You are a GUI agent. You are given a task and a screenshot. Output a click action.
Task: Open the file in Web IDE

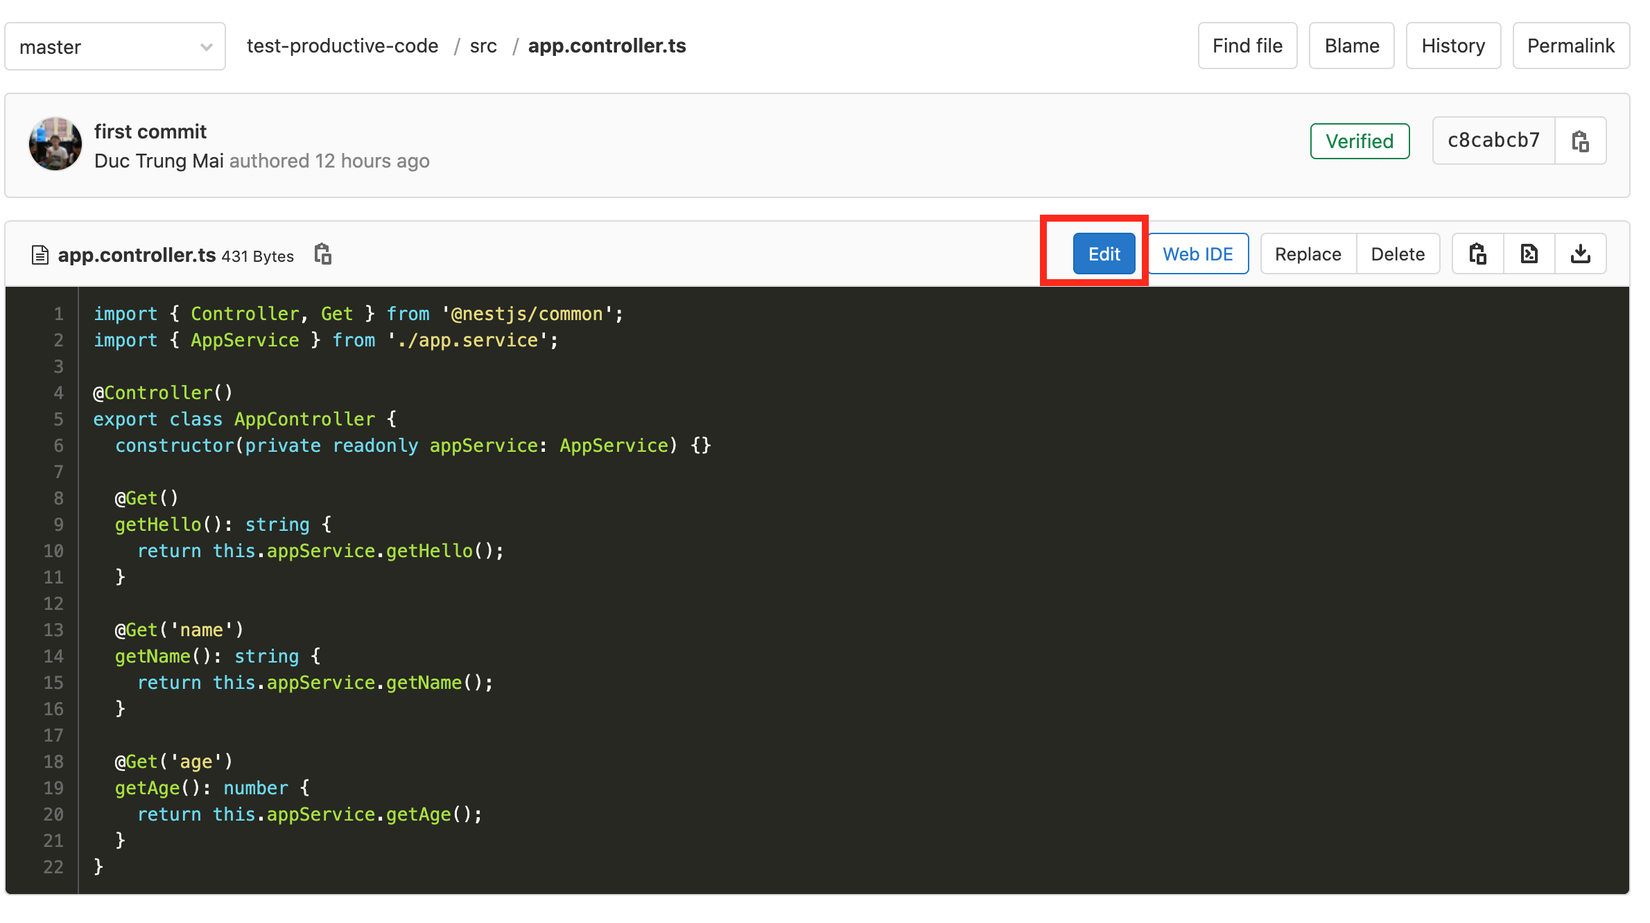(1197, 254)
